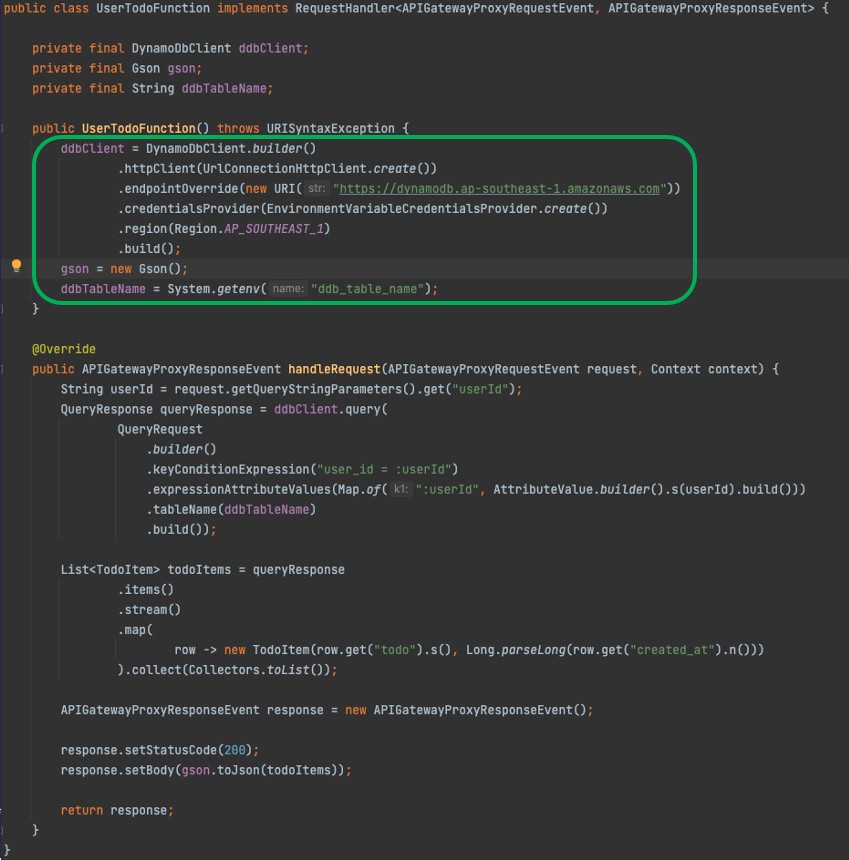This screenshot has height=860, width=849.
Task: Click the yellow lightbulb quick-fix icon
Action: click(16, 266)
